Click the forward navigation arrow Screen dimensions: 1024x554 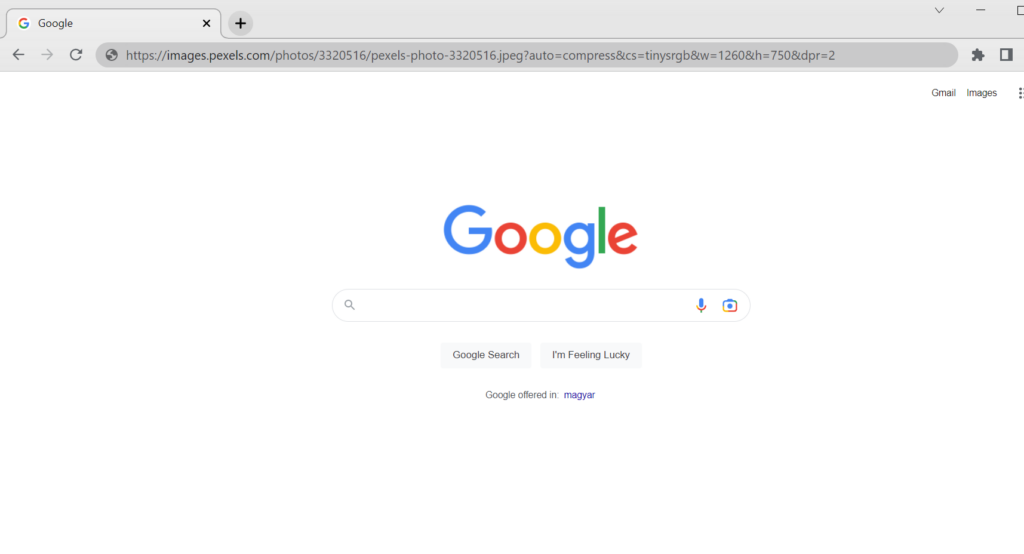coord(47,55)
